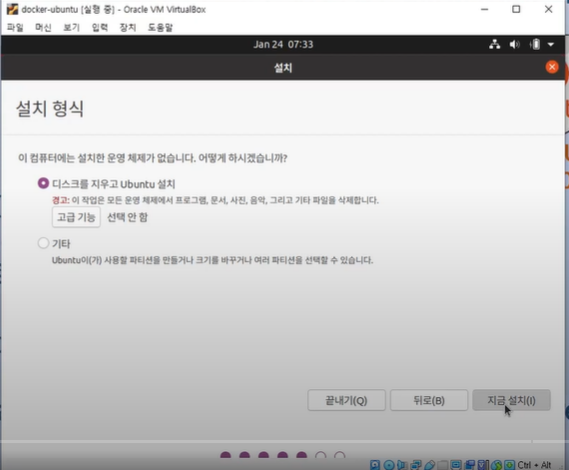Click the '선택 안 함' status text

[127, 217]
